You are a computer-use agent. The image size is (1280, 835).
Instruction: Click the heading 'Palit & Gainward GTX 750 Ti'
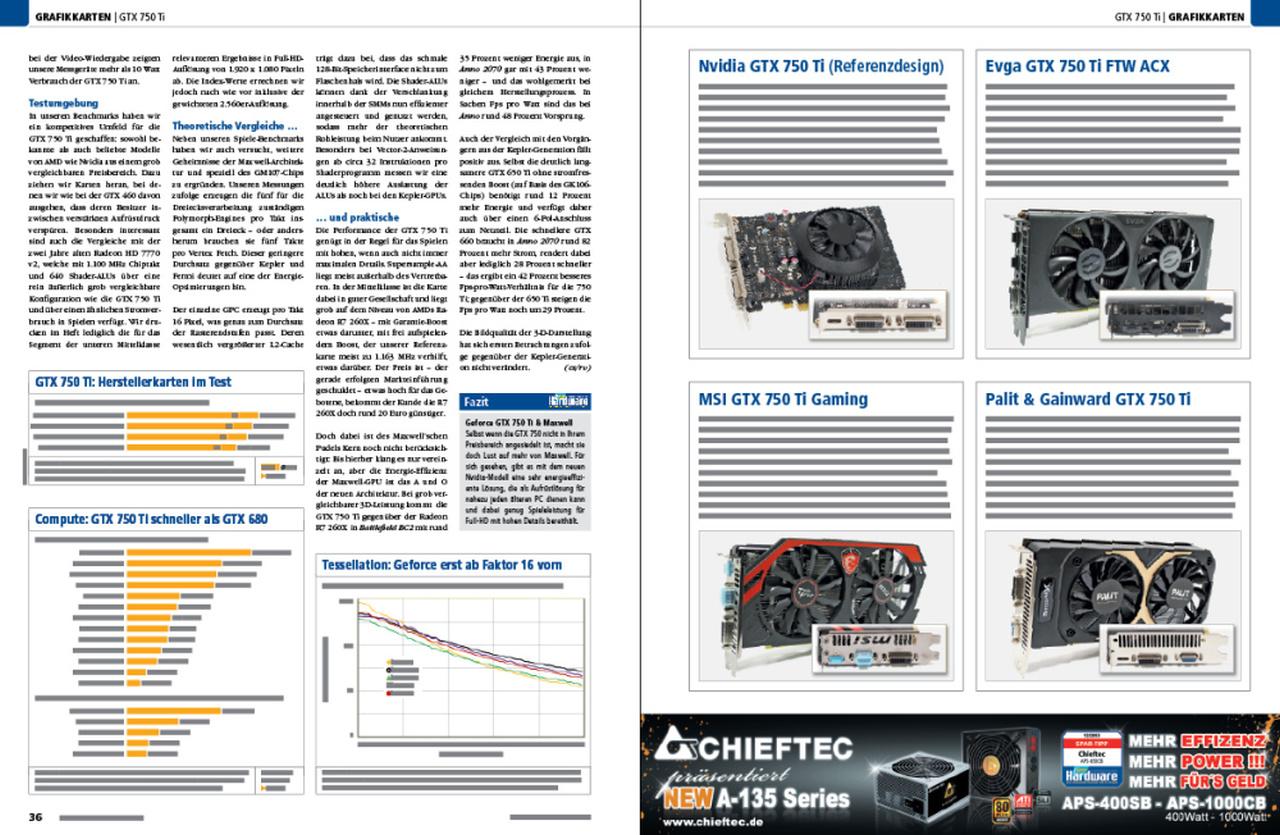(x=1088, y=399)
